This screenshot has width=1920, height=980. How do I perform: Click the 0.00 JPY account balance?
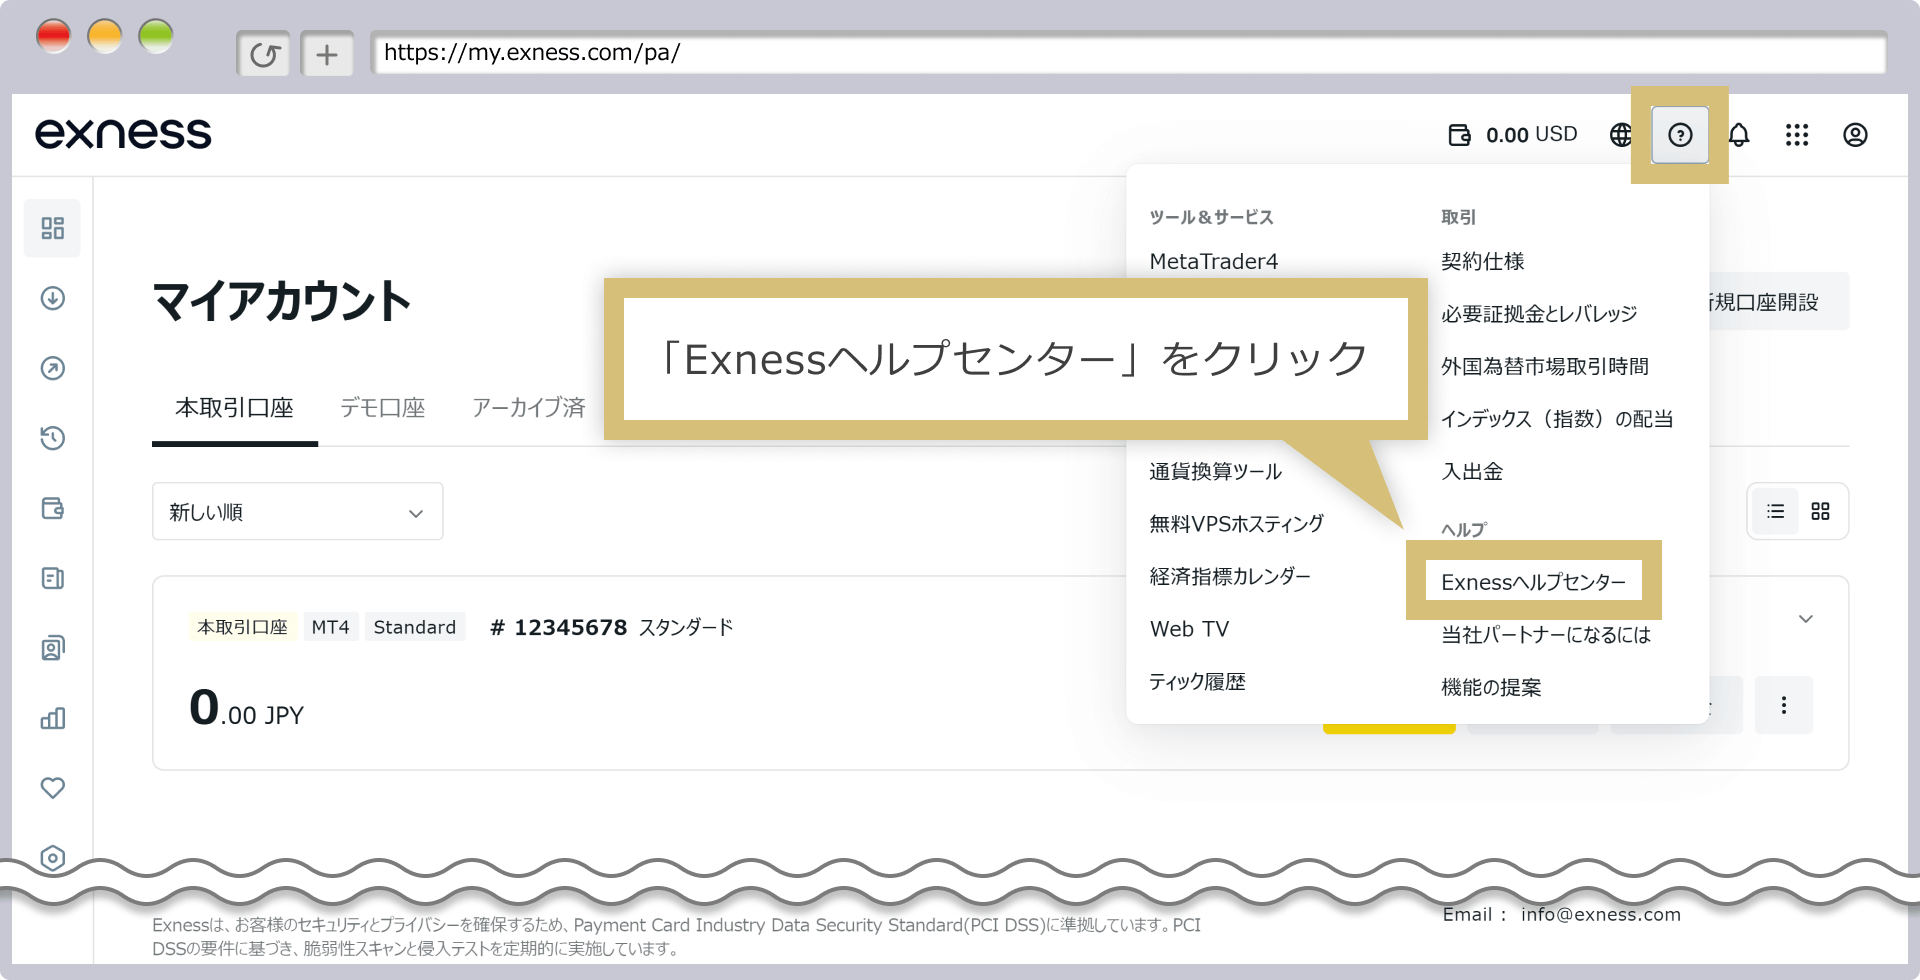coord(246,709)
